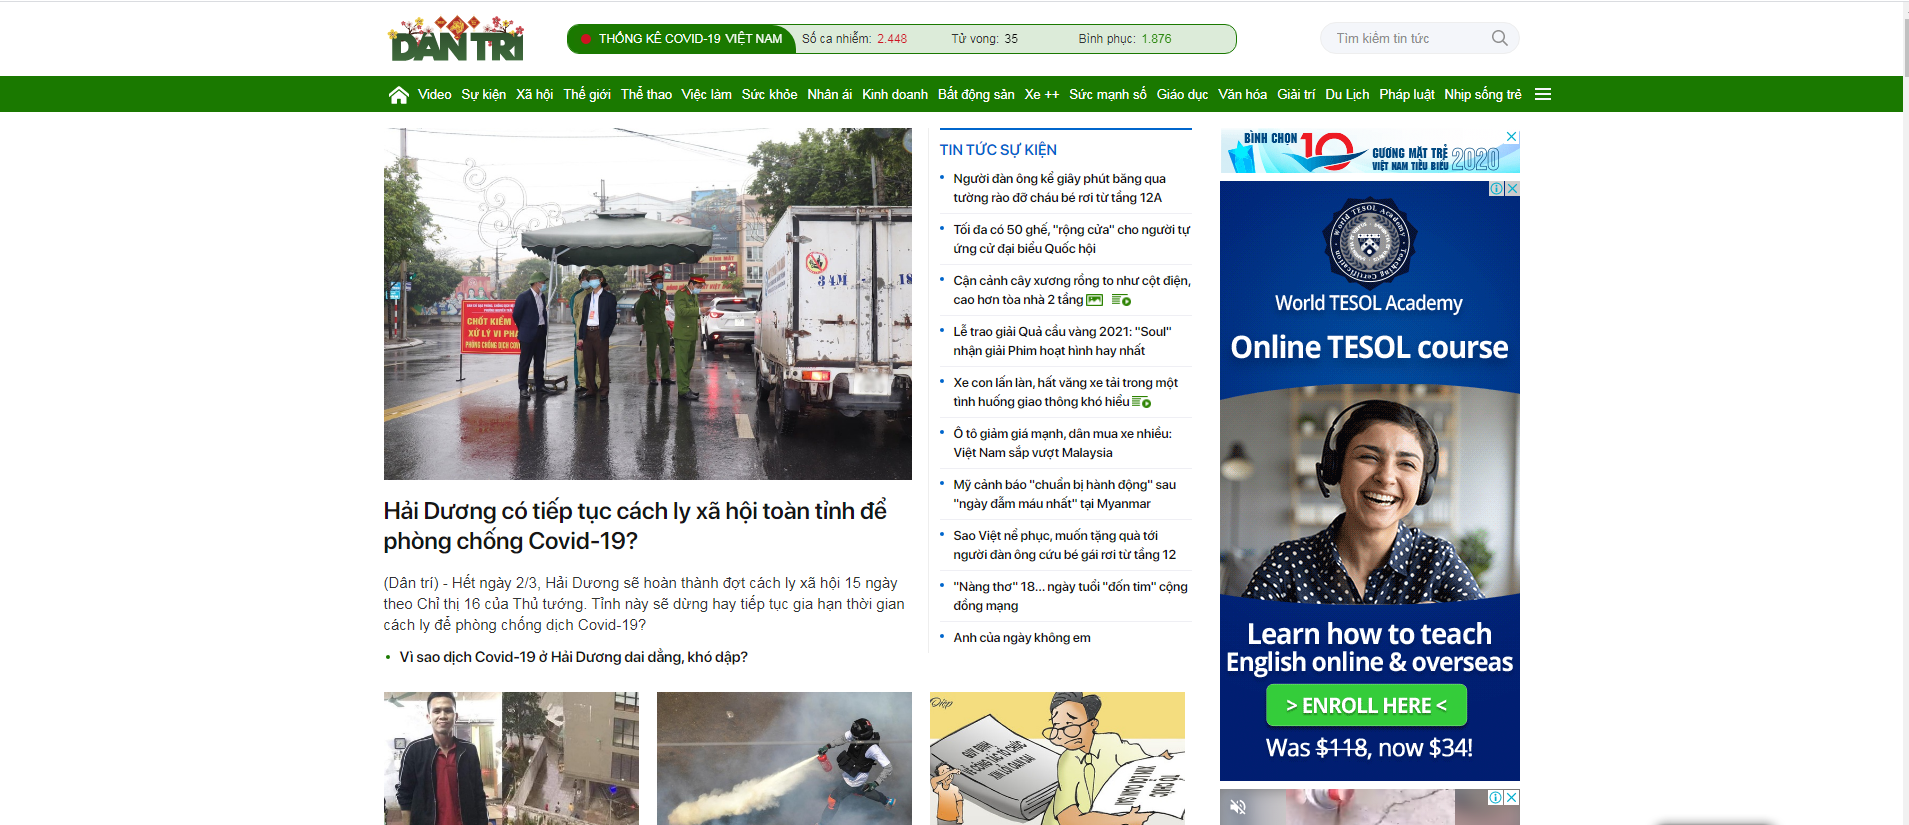The image size is (1909, 825).
Task: Click the firefighter smoke photo thumbnail
Action: pos(784,757)
